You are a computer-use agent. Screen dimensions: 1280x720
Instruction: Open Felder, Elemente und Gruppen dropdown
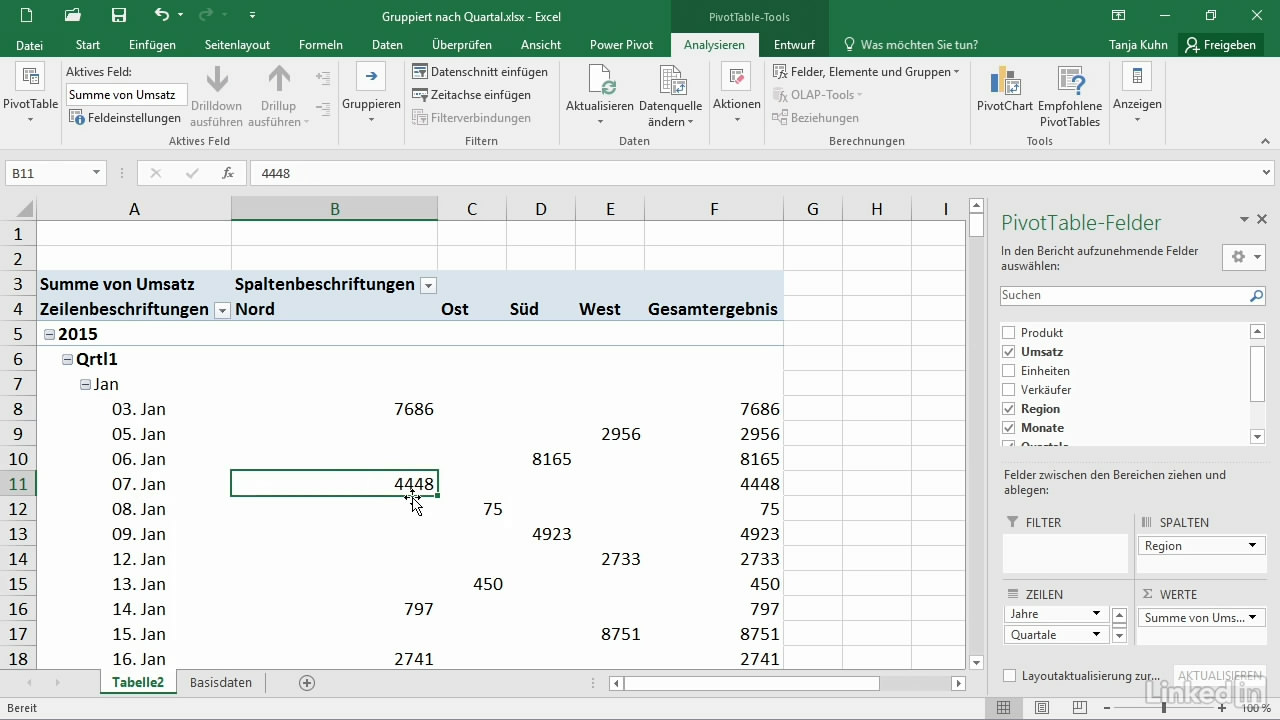(866, 72)
